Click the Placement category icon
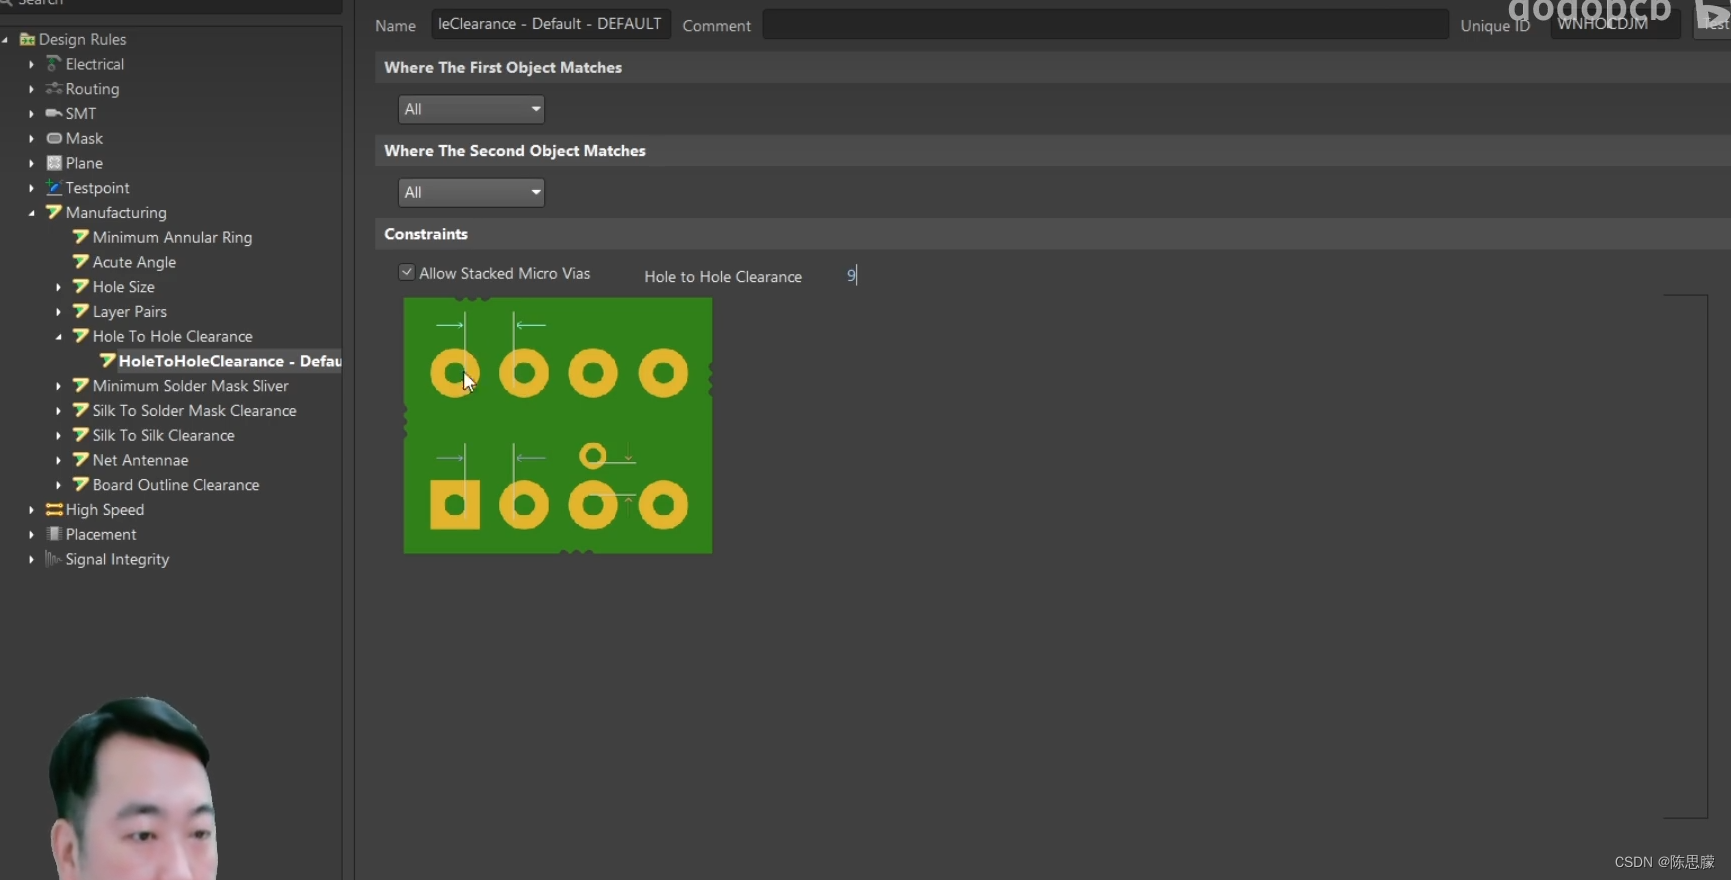The height and width of the screenshot is (880, 1731). point(54,534)
